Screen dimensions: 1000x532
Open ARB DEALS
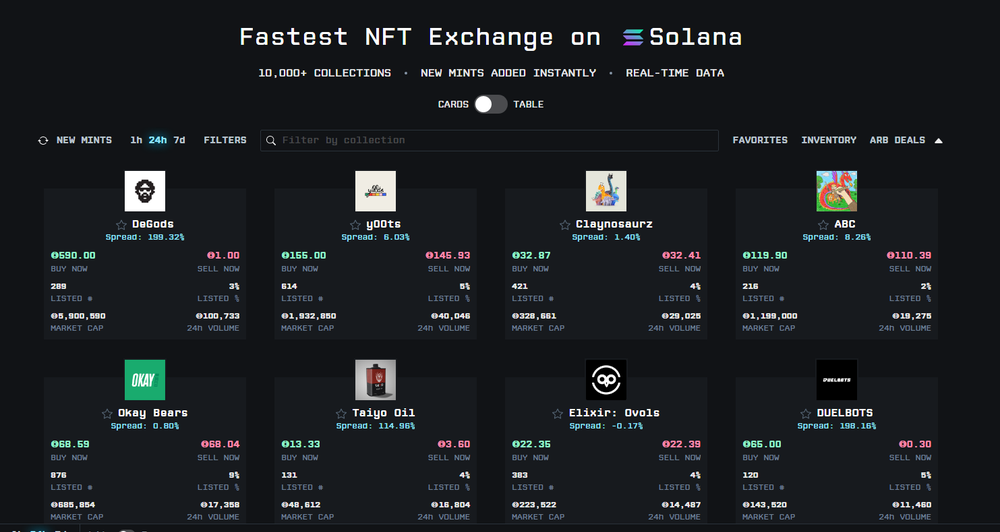(897, 140)
